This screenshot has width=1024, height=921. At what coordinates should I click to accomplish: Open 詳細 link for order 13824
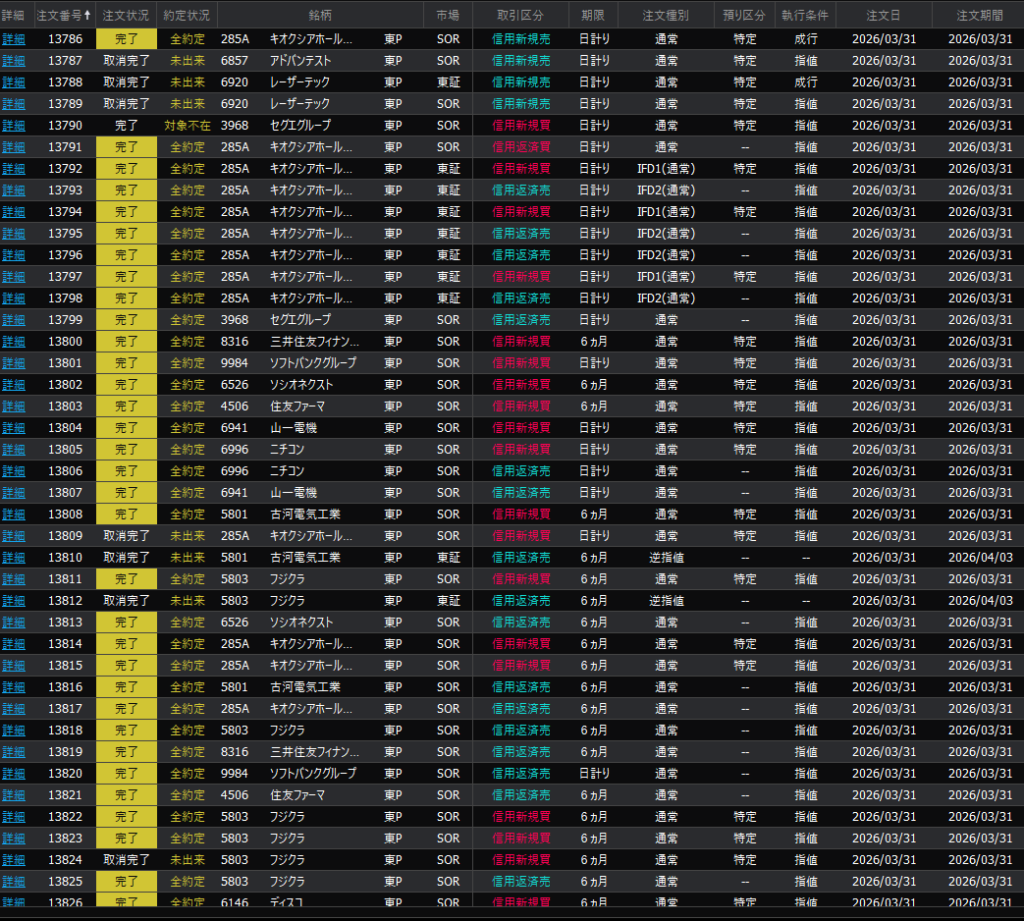tap(14, 860)
